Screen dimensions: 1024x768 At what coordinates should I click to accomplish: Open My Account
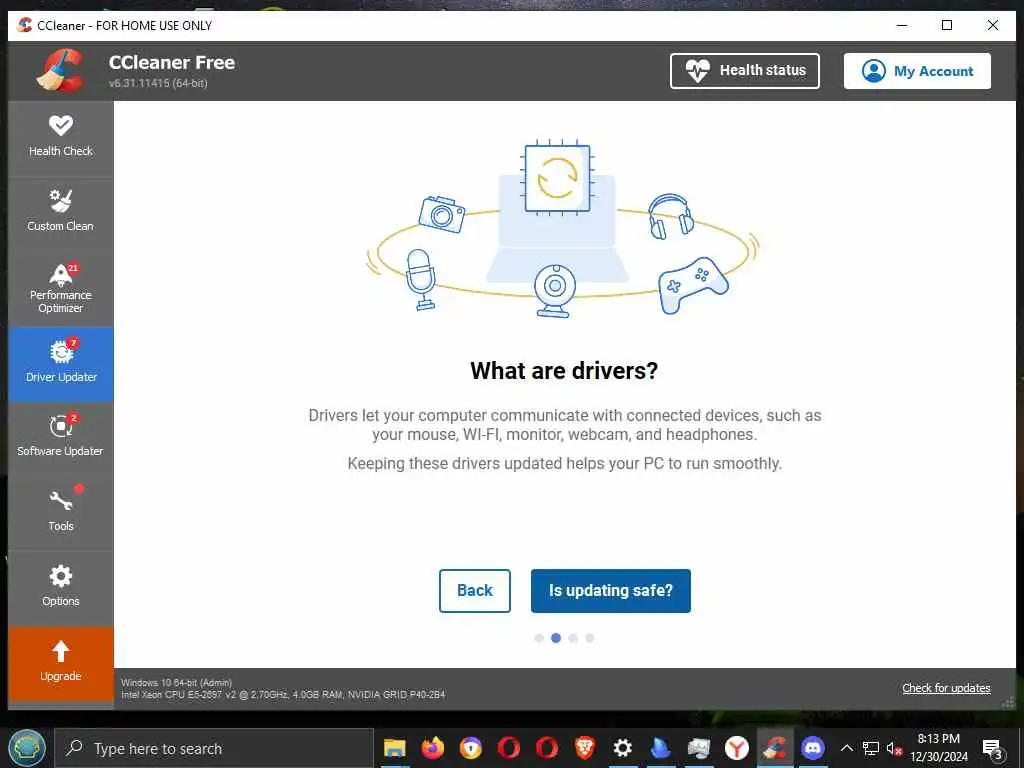coord(917,71)
